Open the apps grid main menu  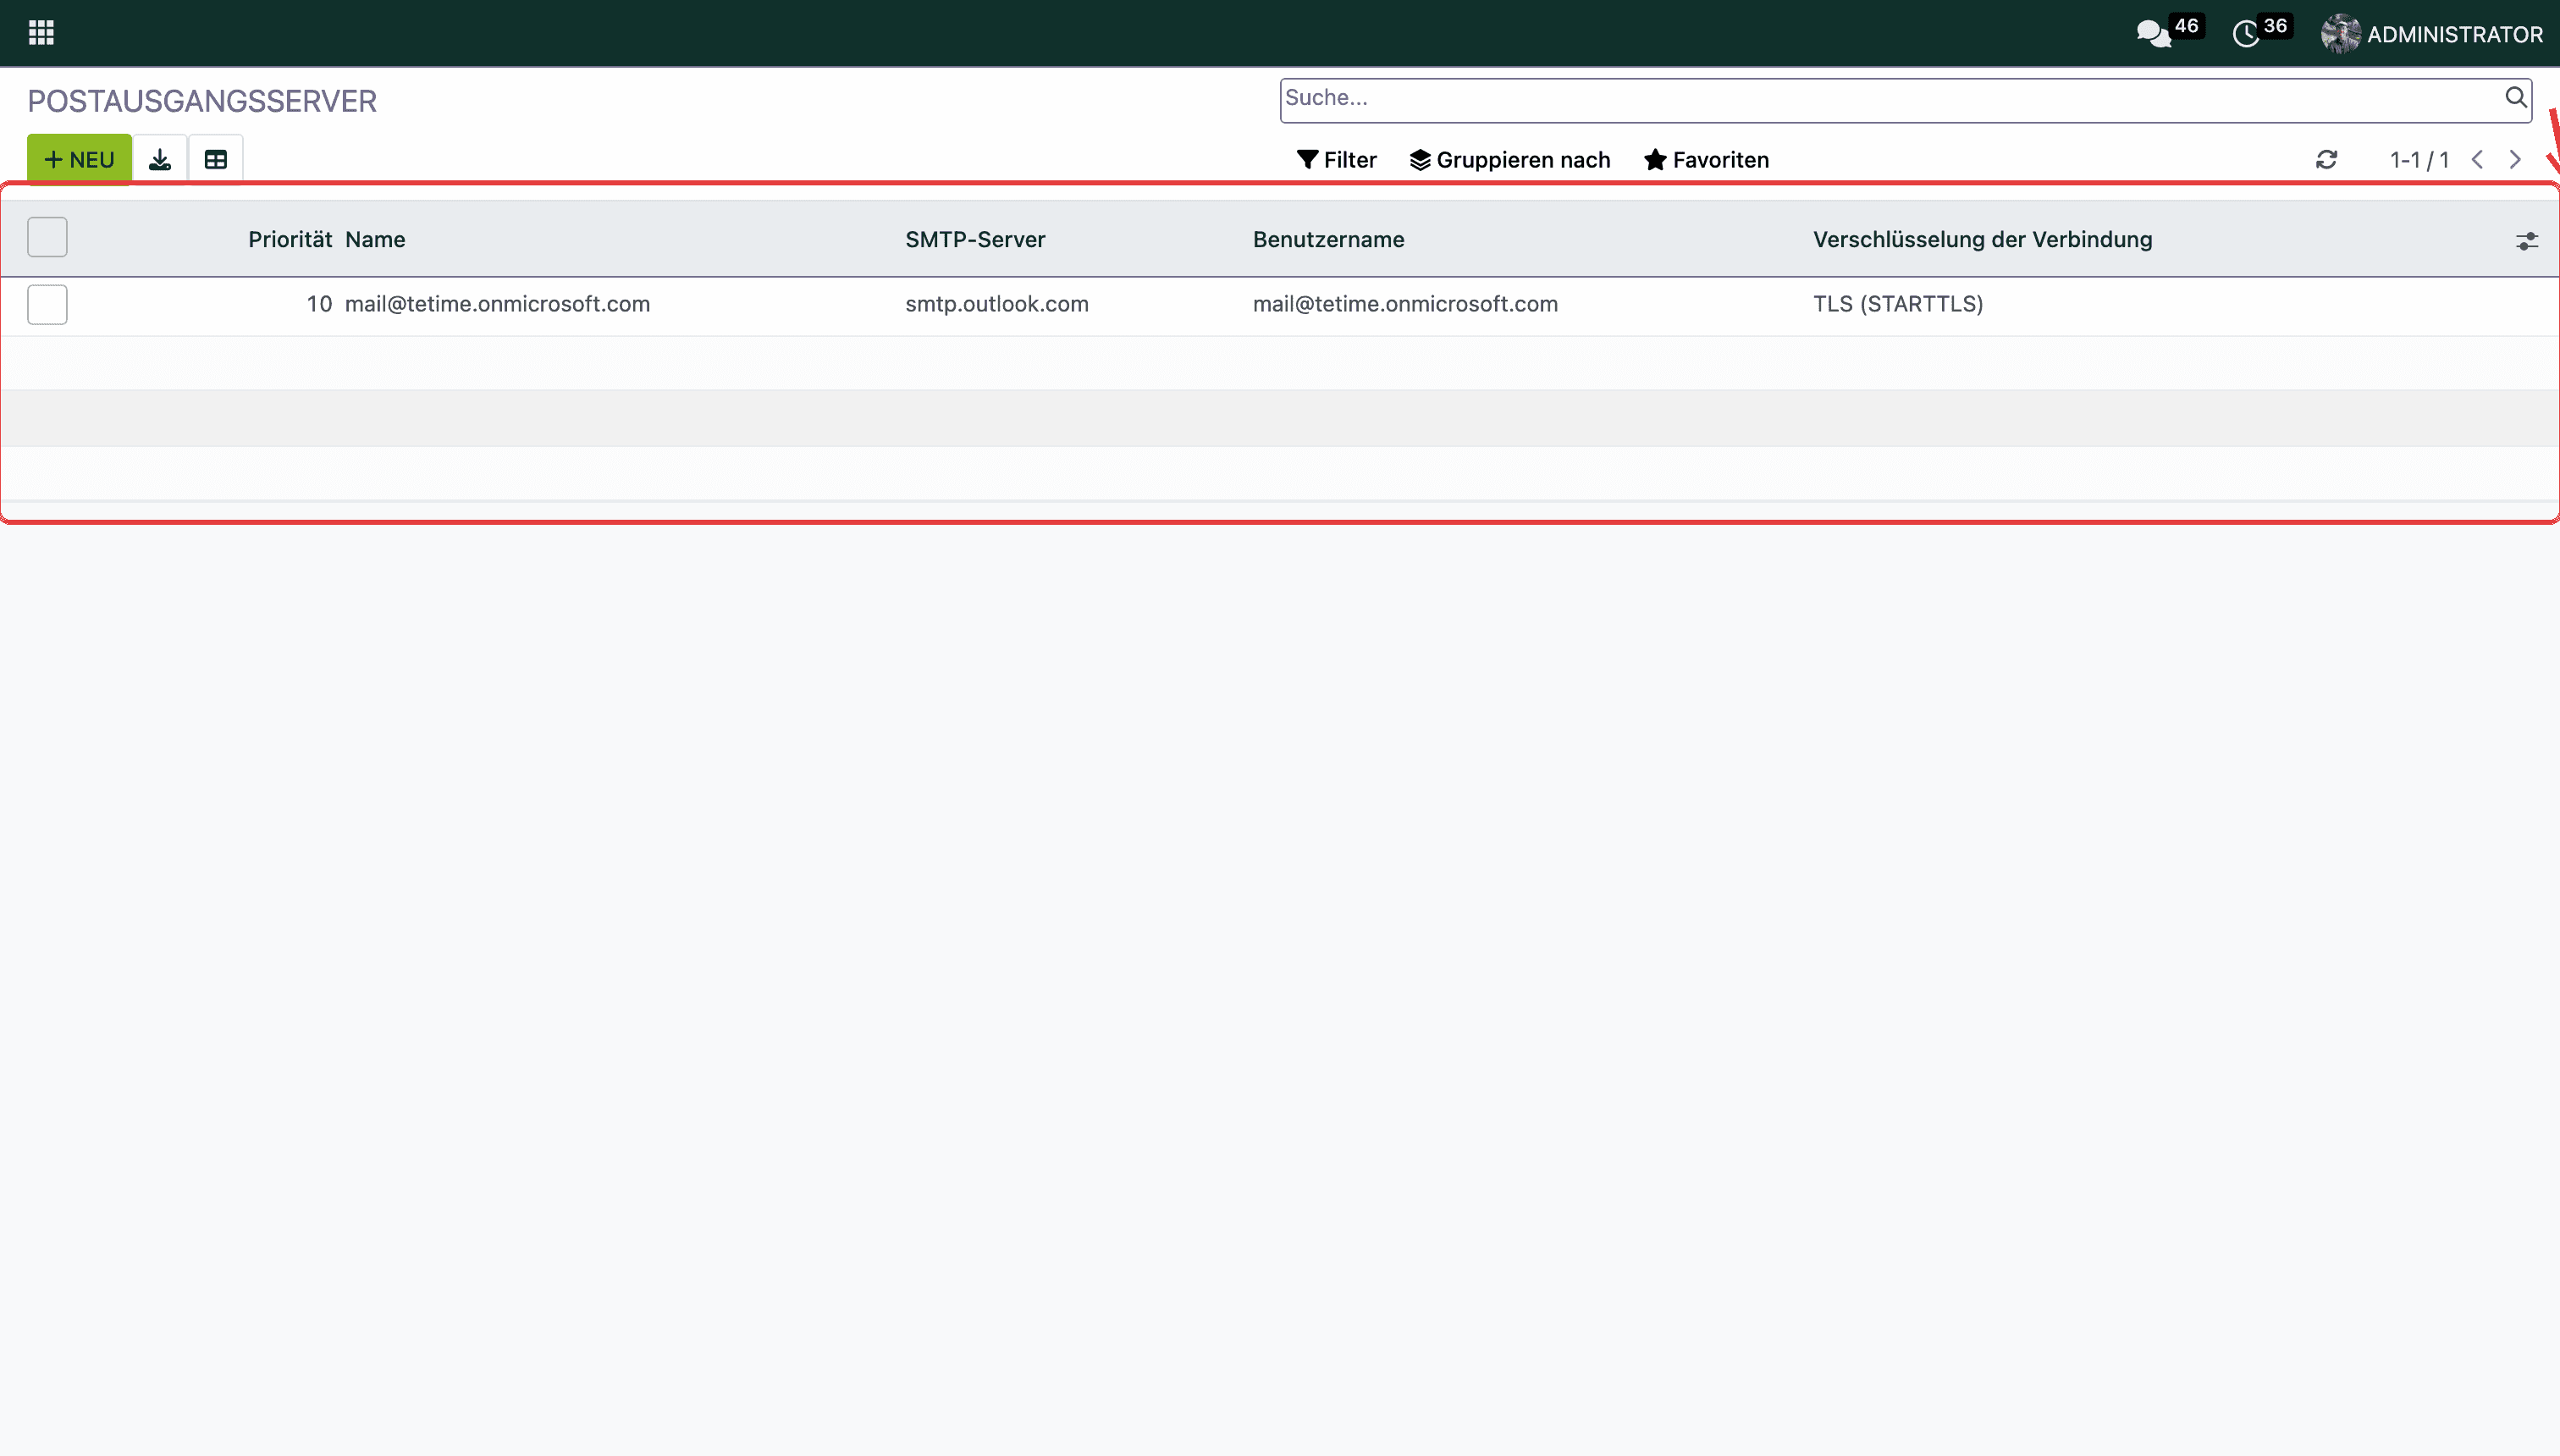pyautogui.click(x=41, y=33)
